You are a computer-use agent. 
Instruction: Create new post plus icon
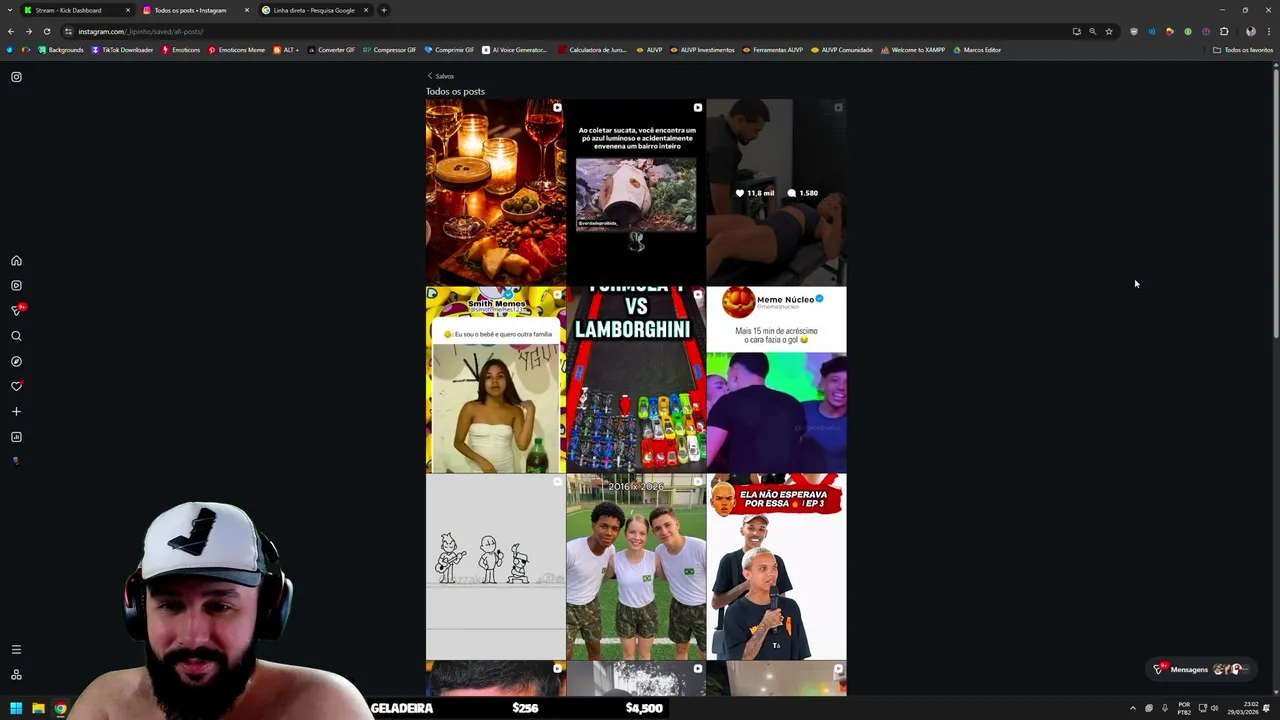click(16, 411)
